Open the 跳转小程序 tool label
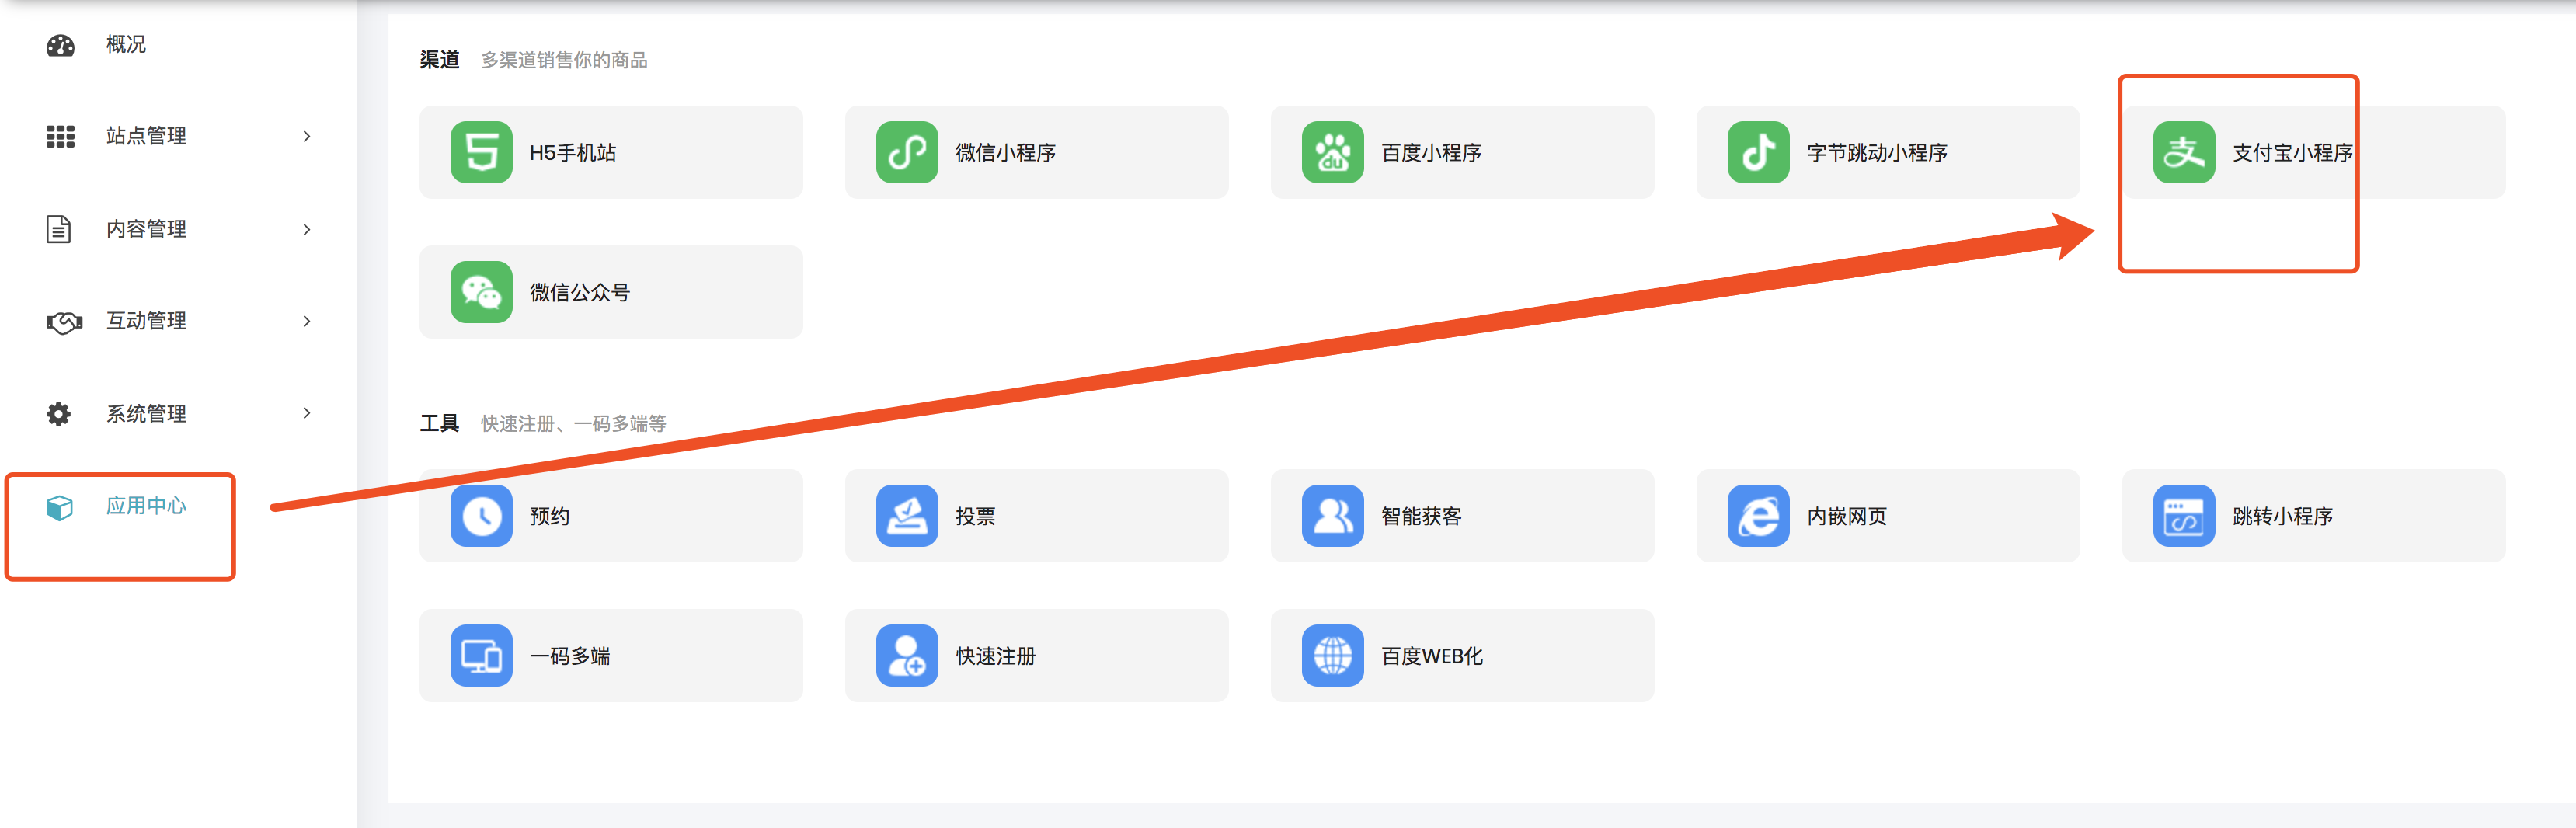The width and height of the screenshot is (2576, 828). [2282, 517]
